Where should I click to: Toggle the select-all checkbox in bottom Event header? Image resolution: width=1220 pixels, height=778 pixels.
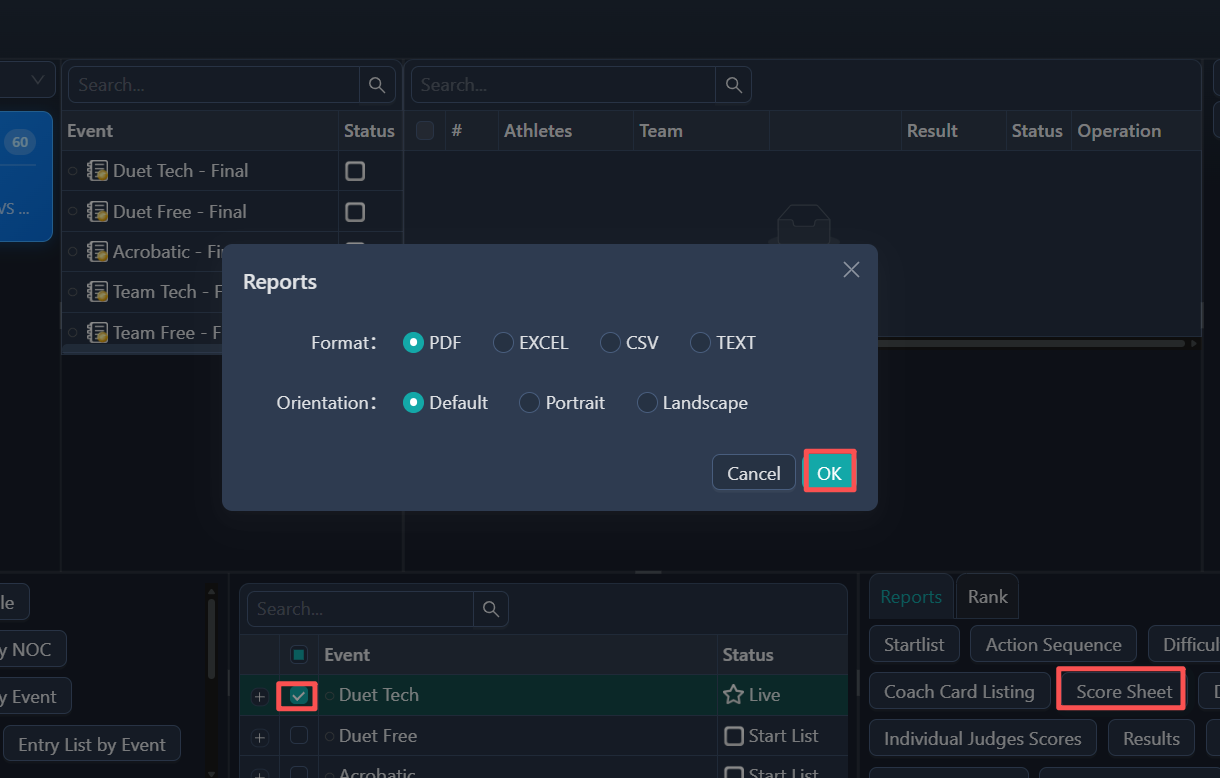tap(298, 655)
